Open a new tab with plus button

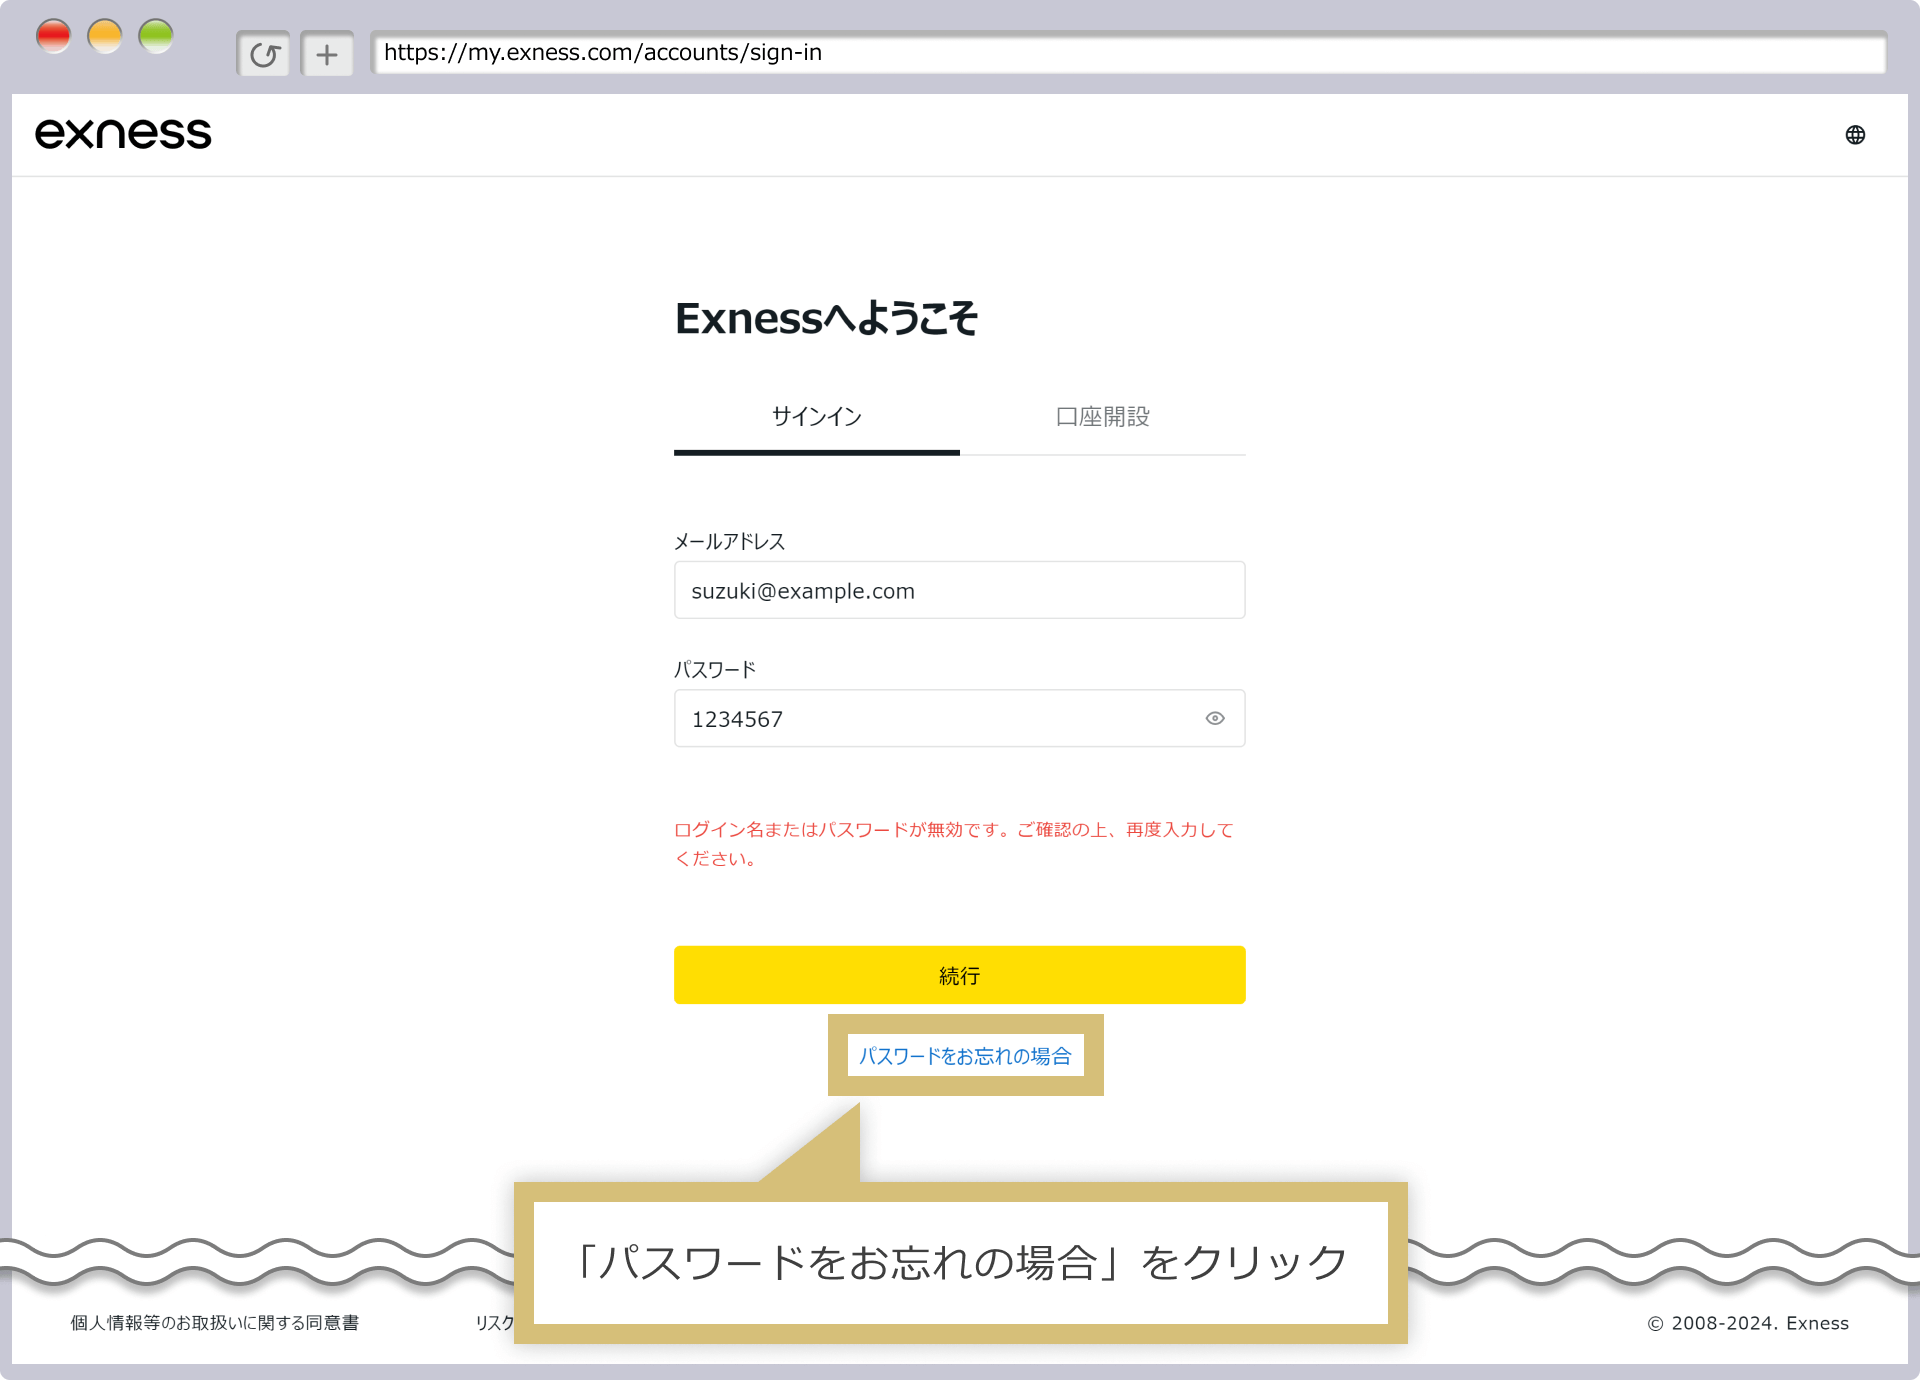coord(327,54)
